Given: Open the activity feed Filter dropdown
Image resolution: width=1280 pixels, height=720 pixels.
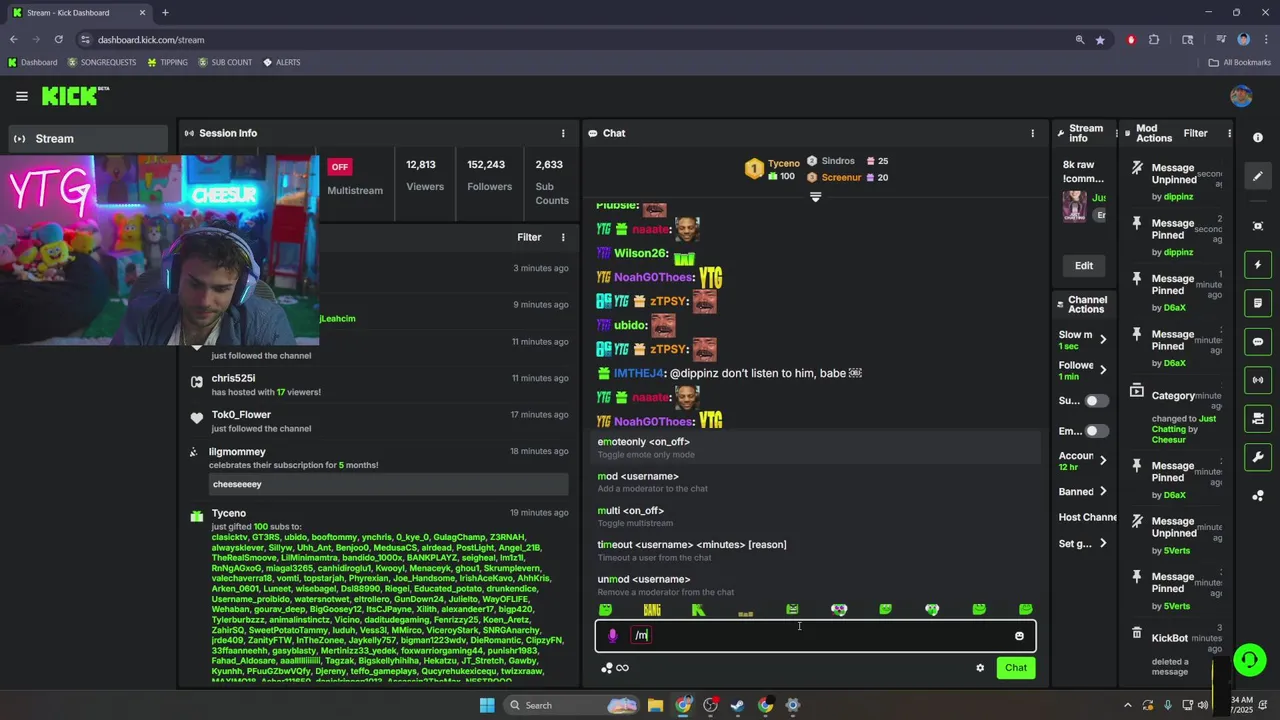Looking at the screenshot, I should click(529, 237).
